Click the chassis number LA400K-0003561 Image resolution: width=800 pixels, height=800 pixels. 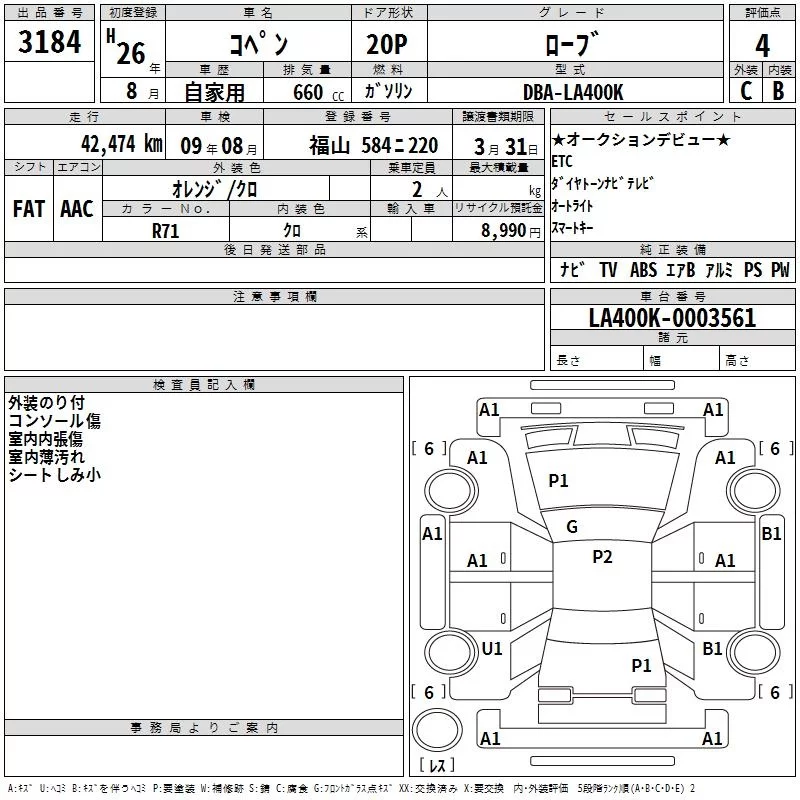[672, 317]
